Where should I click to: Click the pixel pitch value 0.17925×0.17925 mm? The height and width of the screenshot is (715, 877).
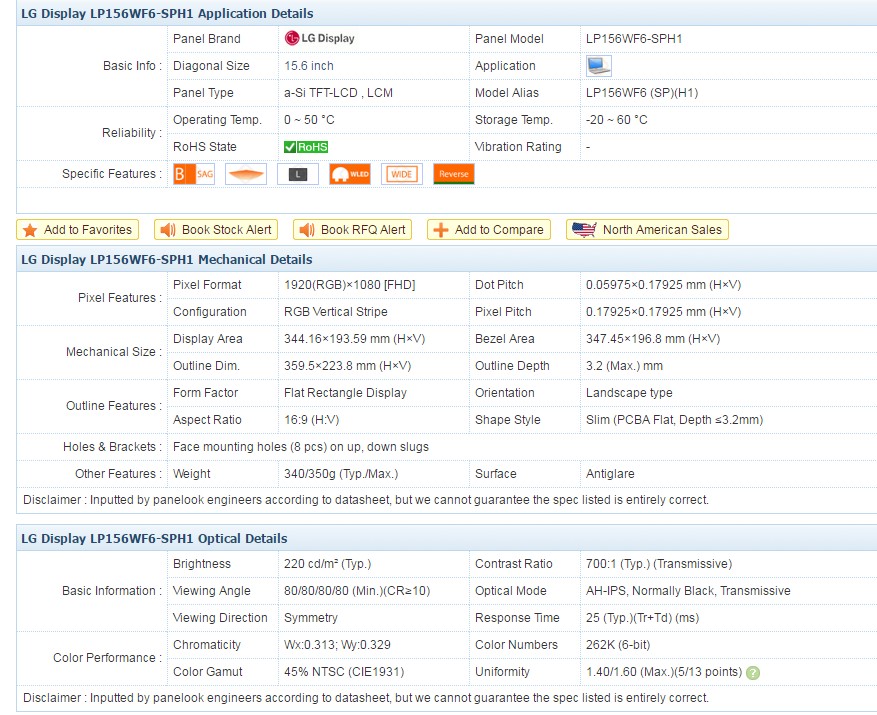(663, 312)
